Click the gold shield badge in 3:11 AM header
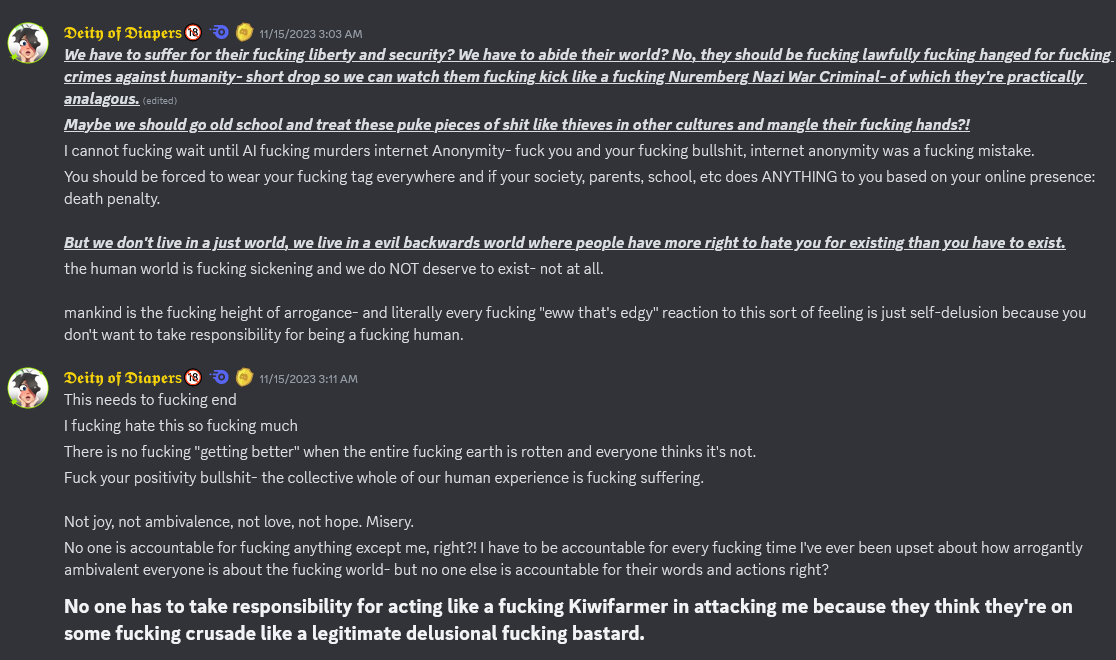 [x=244, y=377]
